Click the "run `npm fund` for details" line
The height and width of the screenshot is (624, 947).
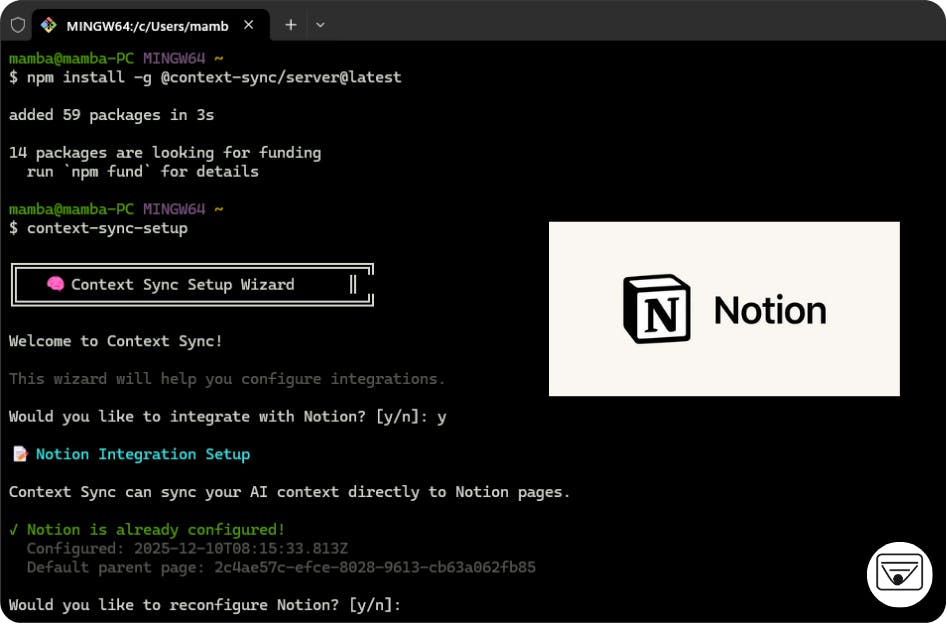click(x=143, y=172)
